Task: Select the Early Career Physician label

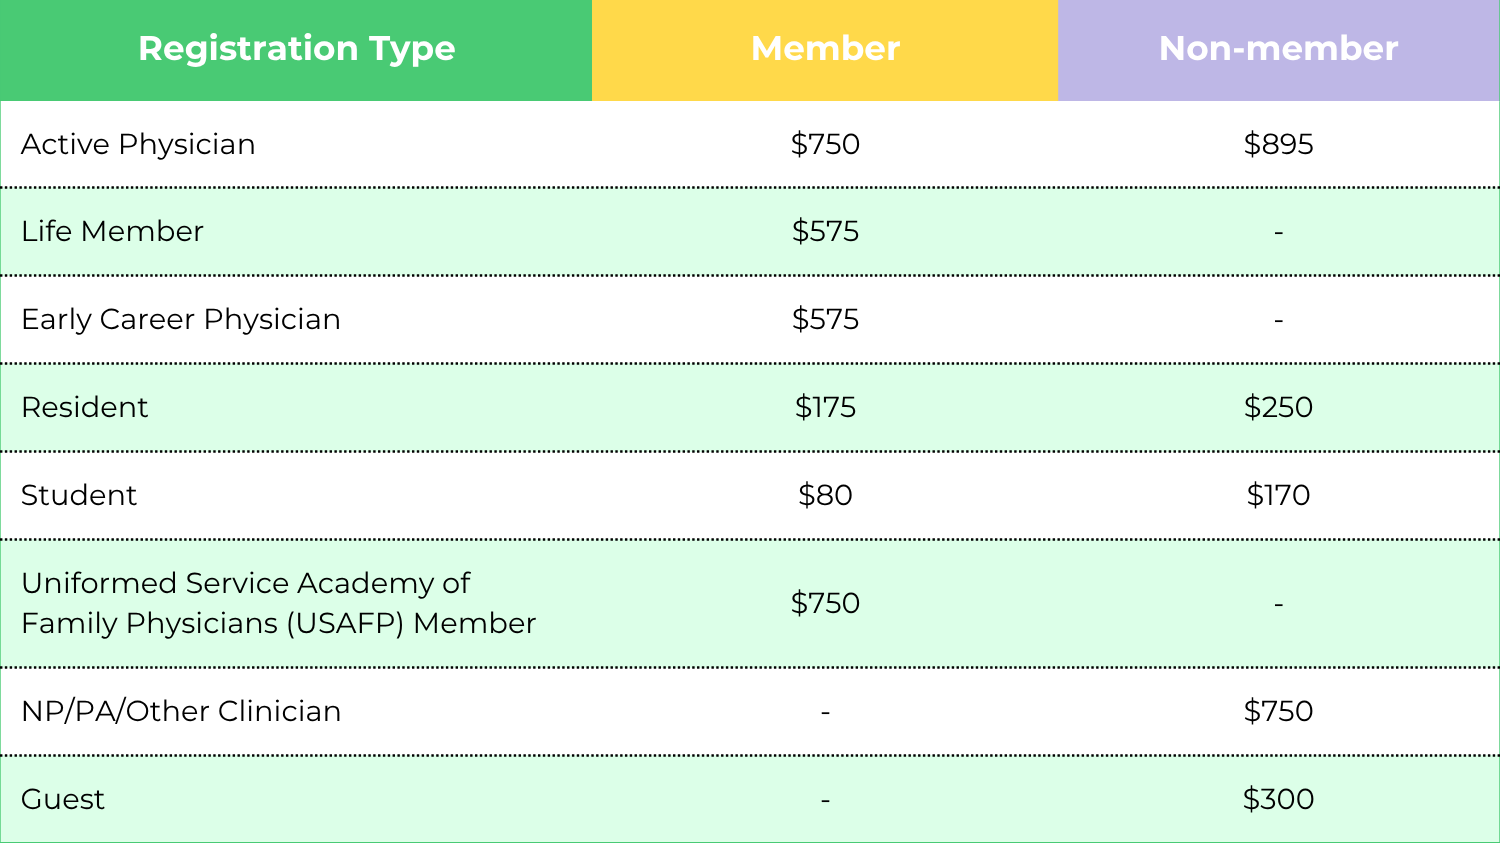Action: pos(181,319)
